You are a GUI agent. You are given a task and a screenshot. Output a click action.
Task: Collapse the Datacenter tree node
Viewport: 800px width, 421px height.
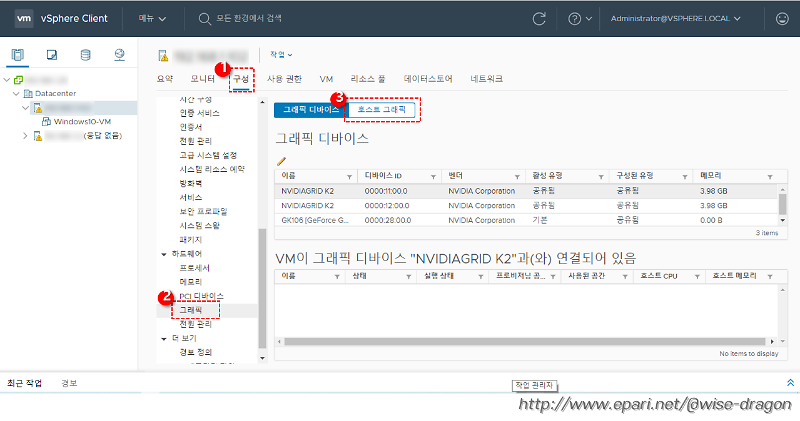[x=16, y=93]
